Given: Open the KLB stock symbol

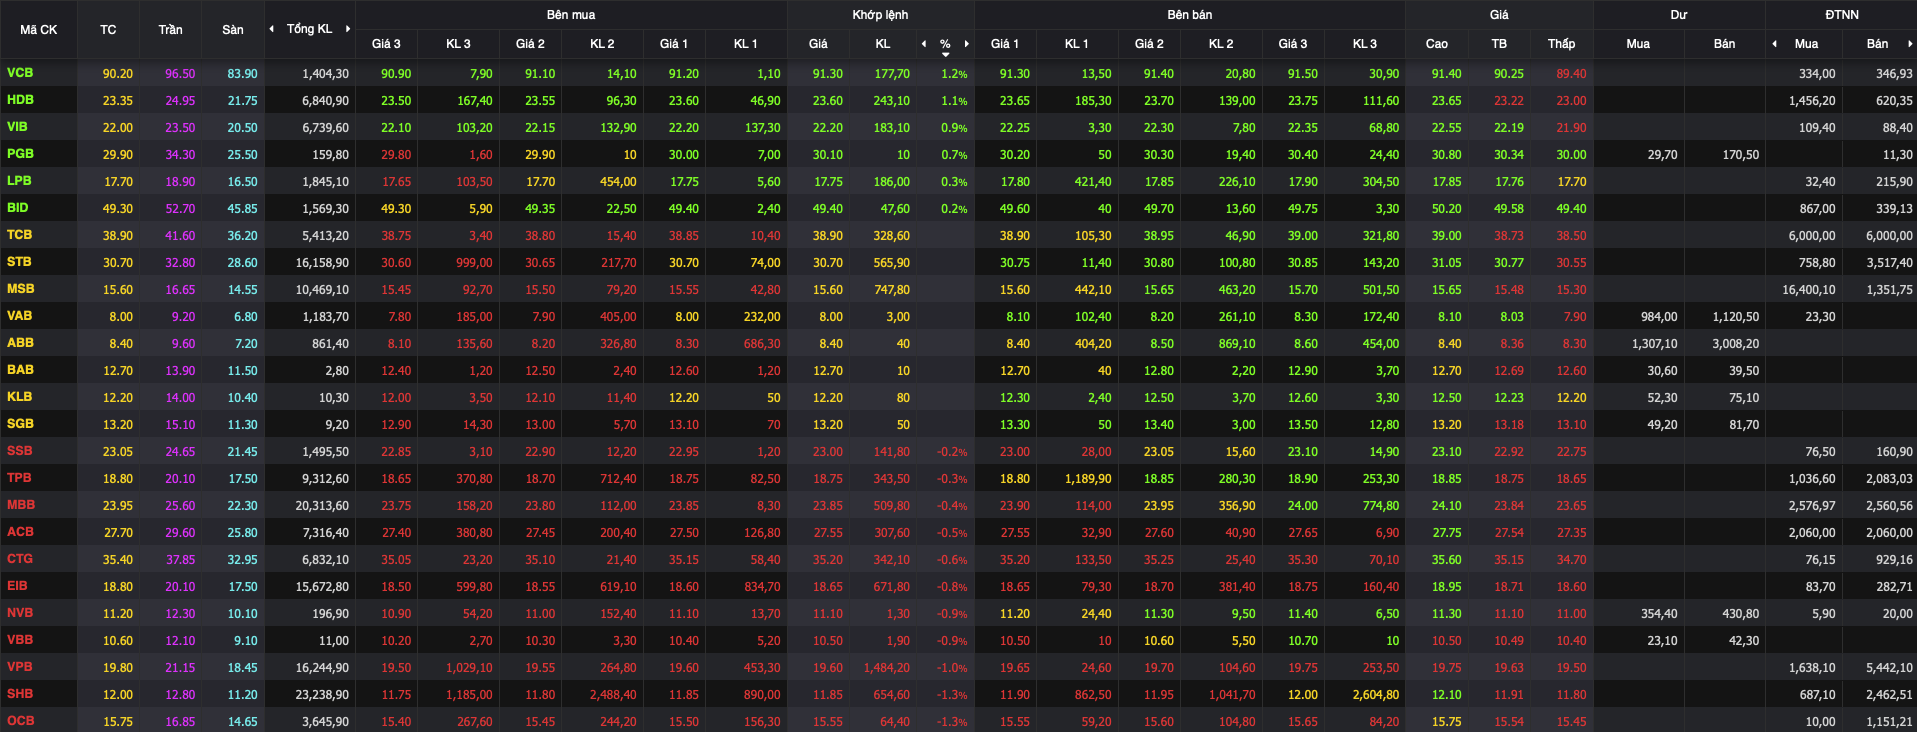Looking at the screenshot, I should (19, 397).
